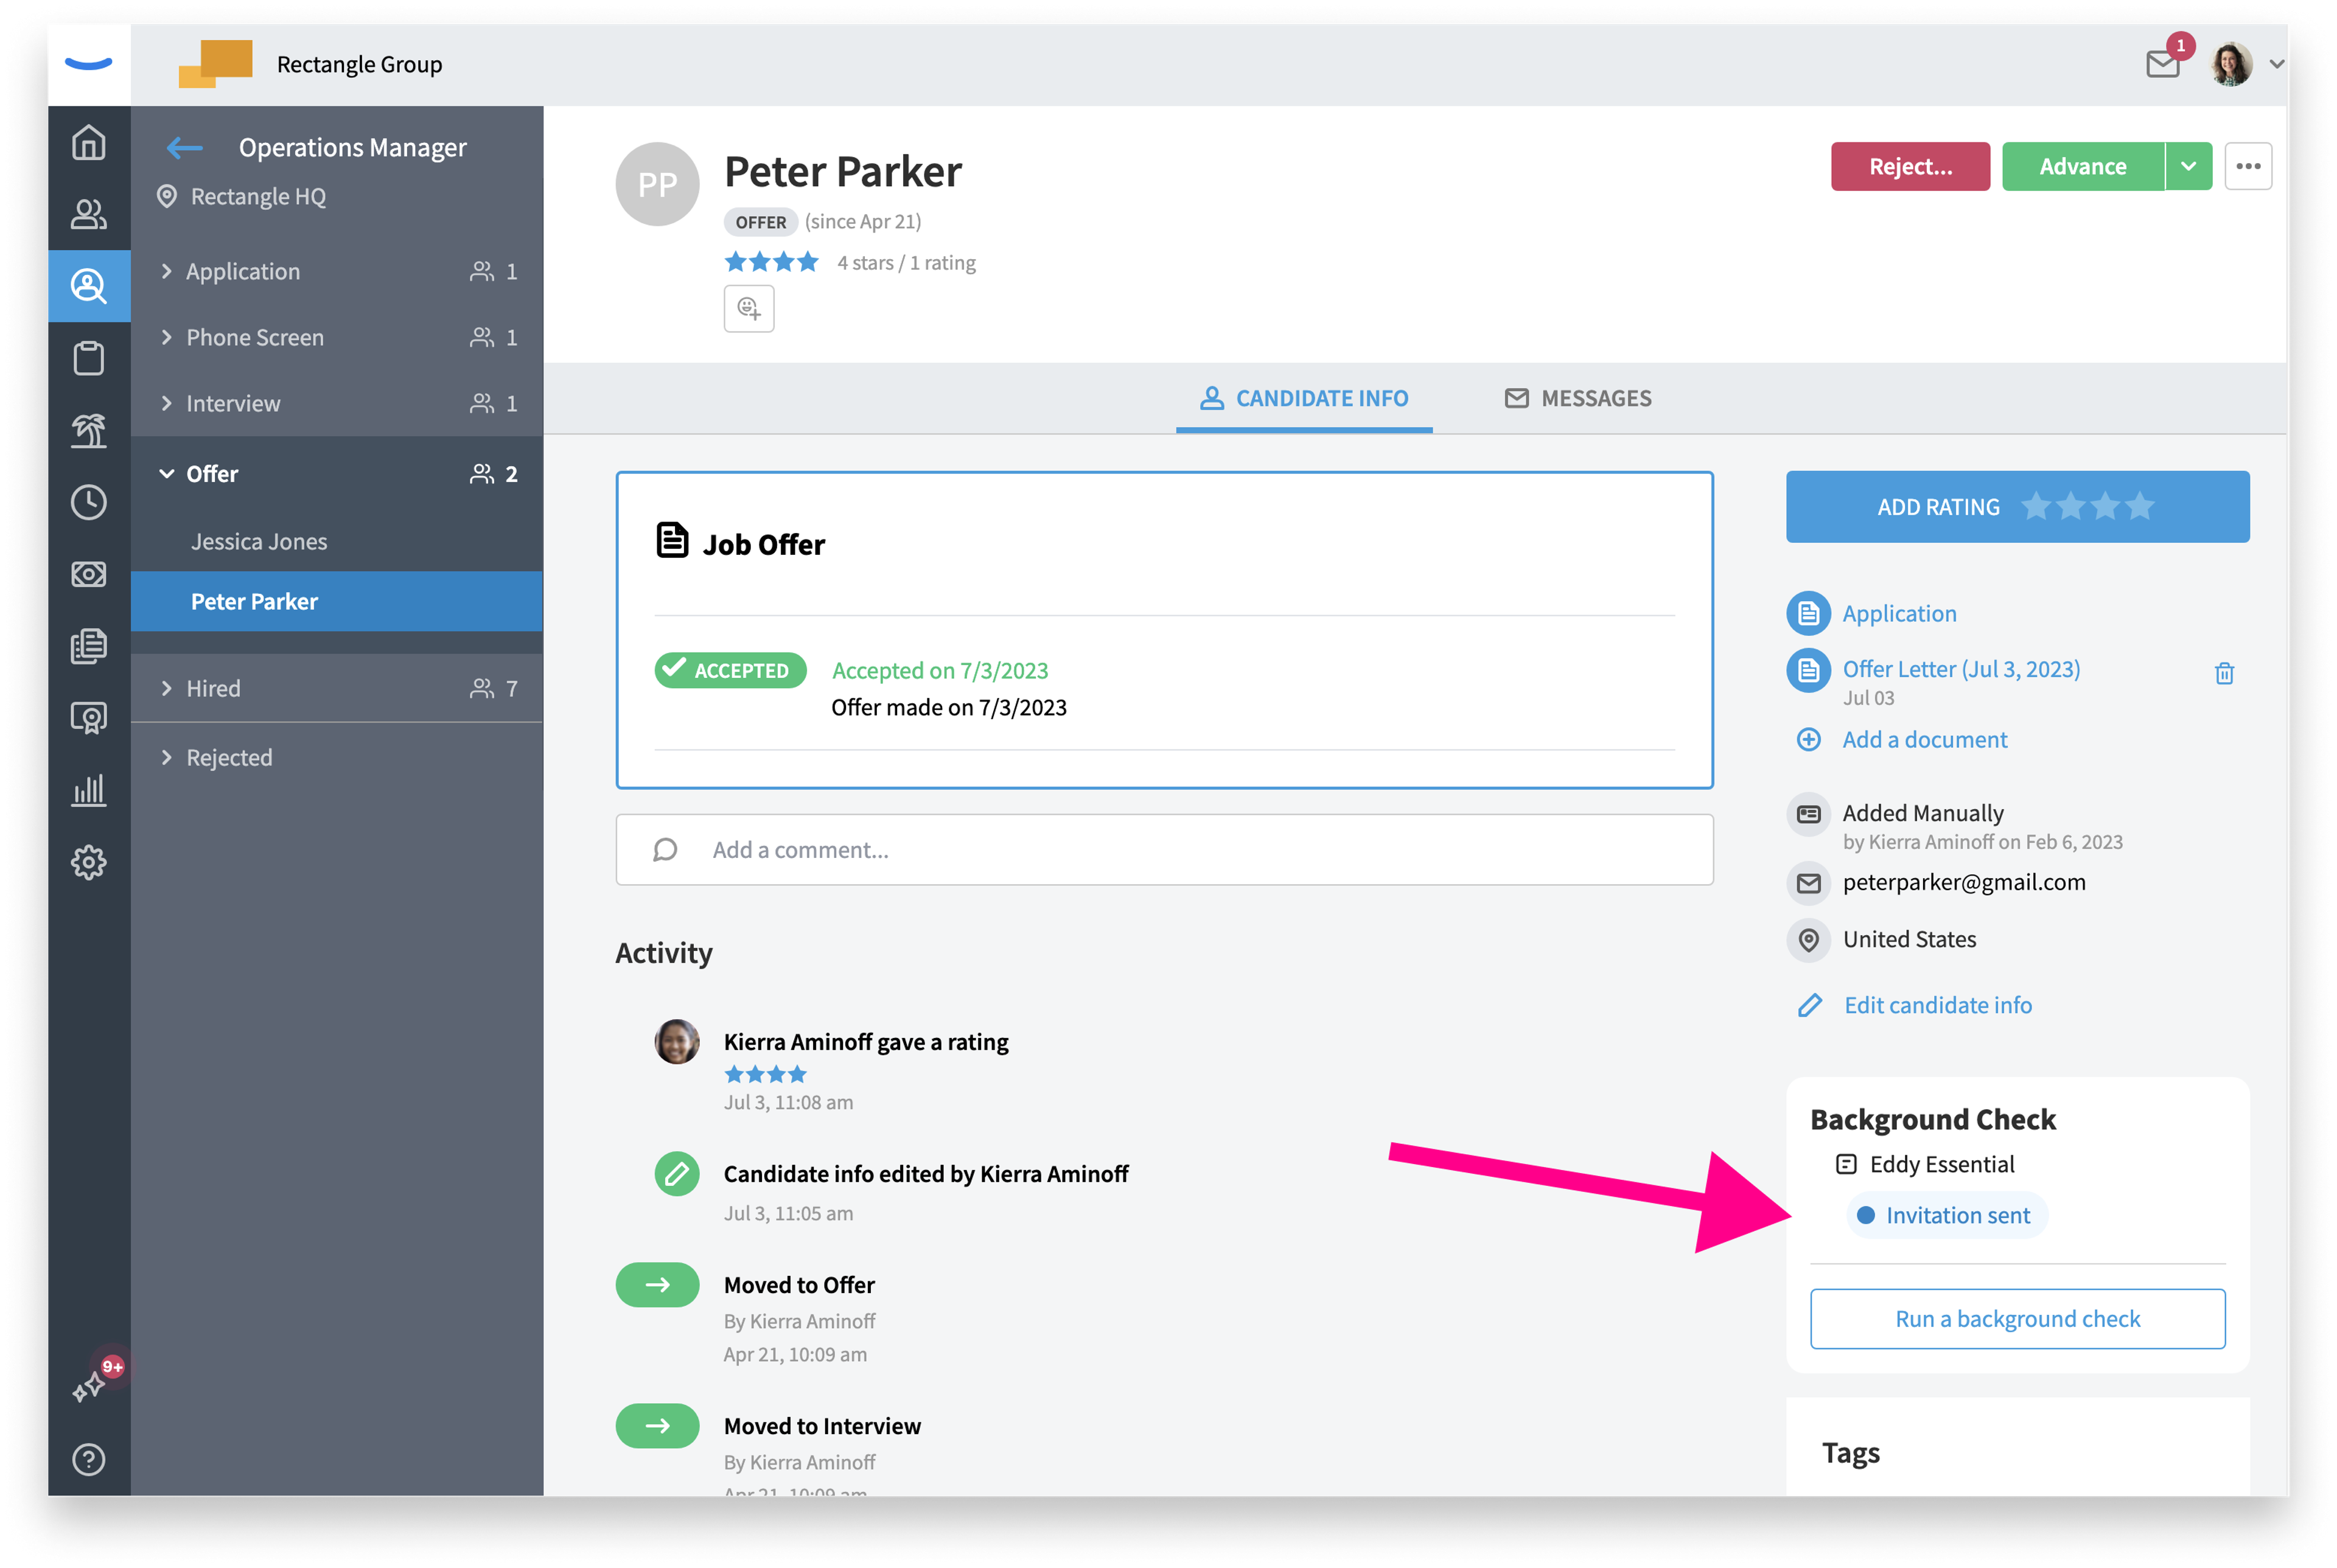Click the Reject button

pos(1910,166)
